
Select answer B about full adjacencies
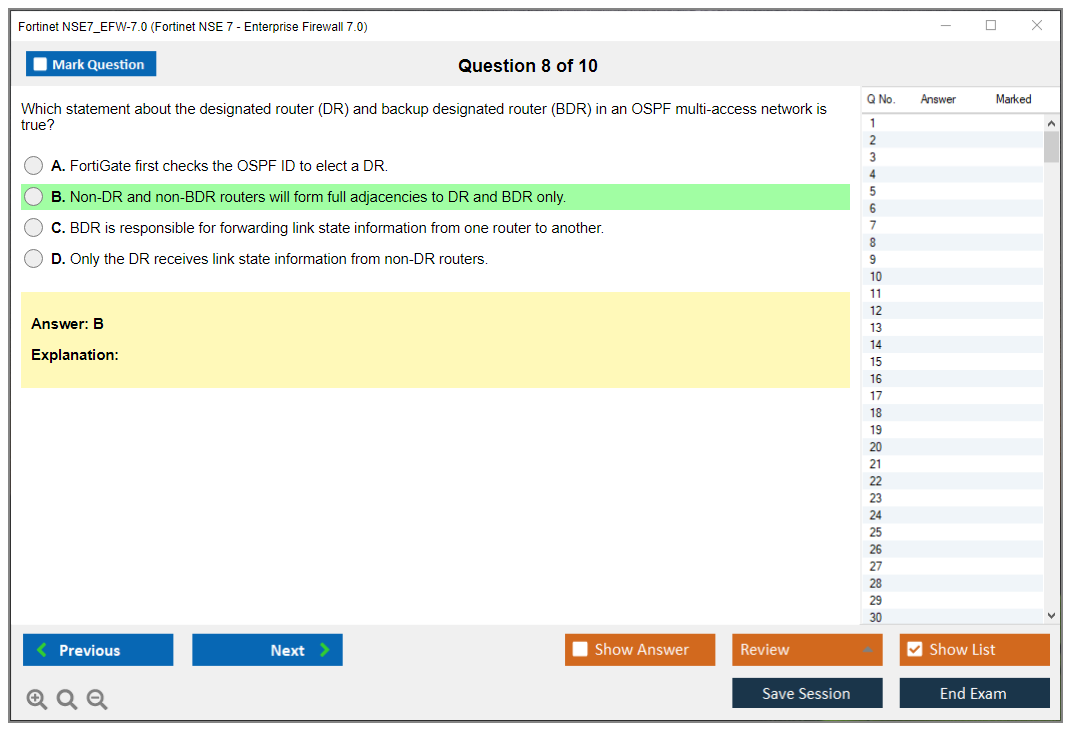tap(34, 197)
